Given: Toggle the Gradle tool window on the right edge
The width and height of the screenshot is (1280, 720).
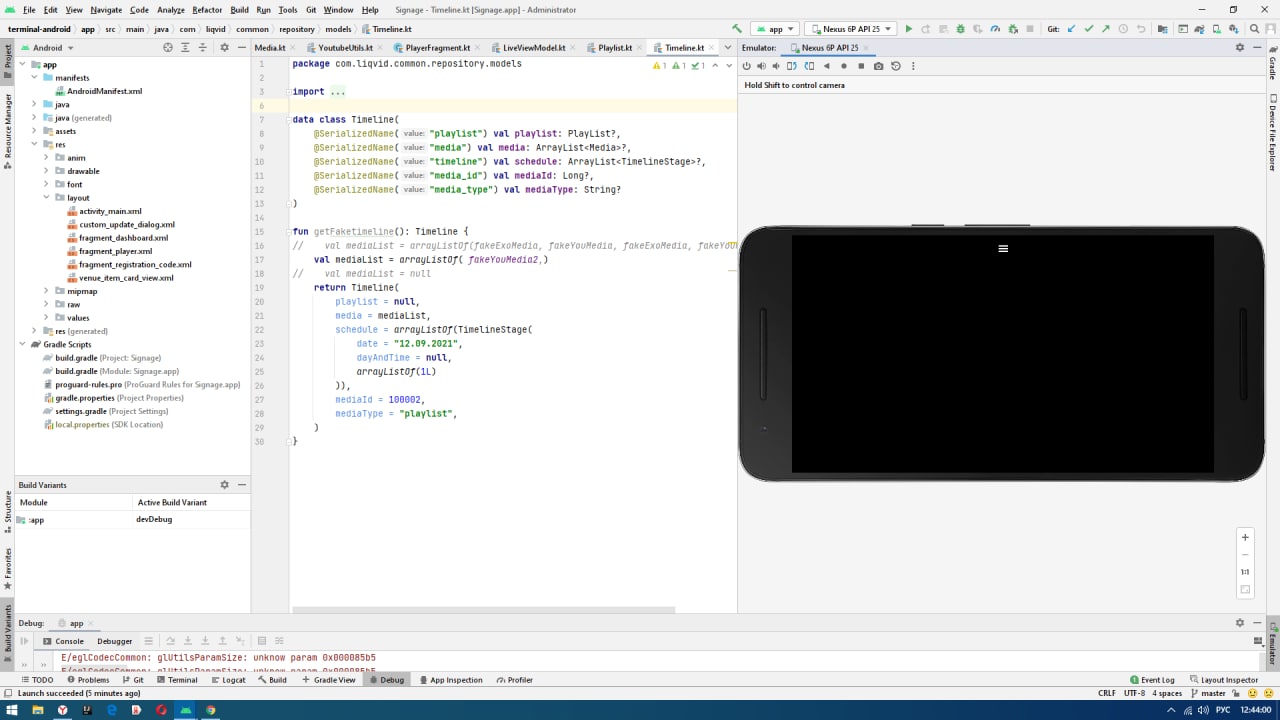Looking at the screenshot, I should point(1272,62).
